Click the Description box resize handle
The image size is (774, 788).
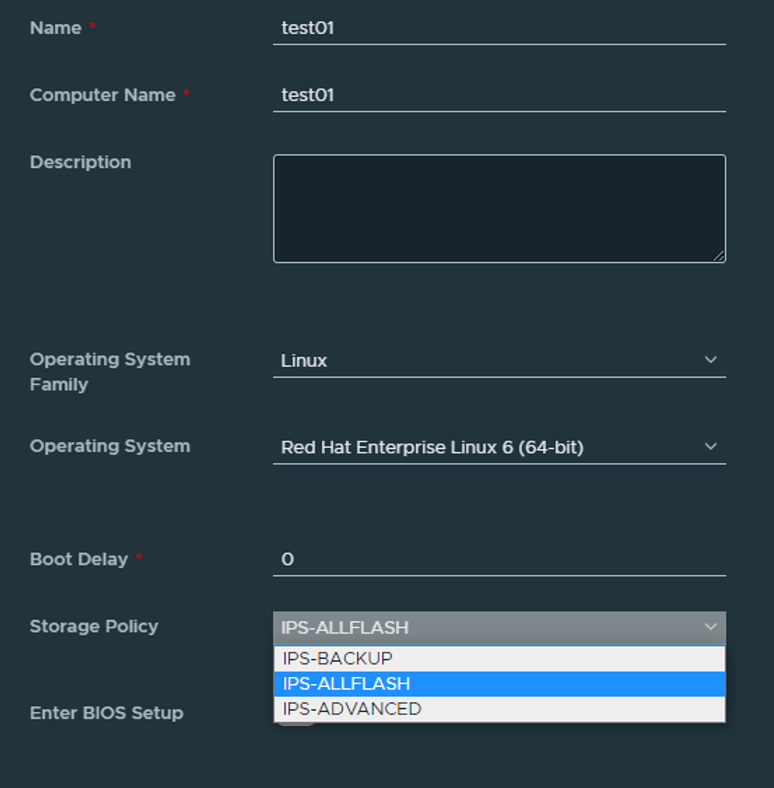719,256
